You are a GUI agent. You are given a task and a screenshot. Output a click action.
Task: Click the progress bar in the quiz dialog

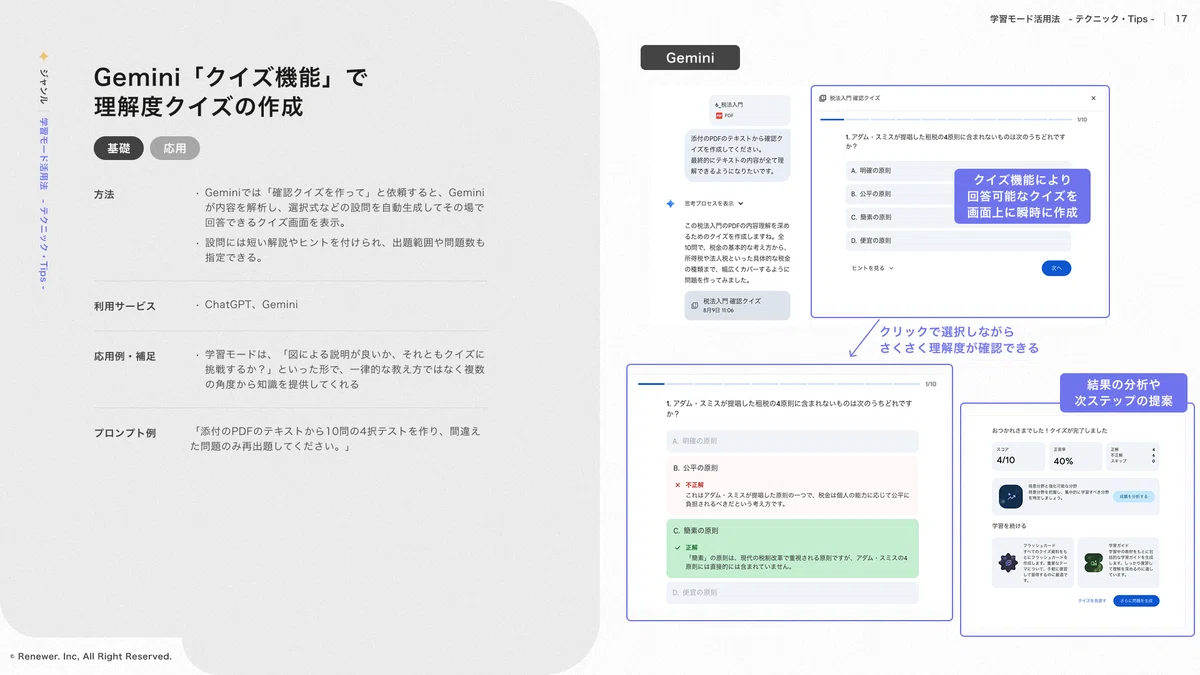(x=944, y=119)
